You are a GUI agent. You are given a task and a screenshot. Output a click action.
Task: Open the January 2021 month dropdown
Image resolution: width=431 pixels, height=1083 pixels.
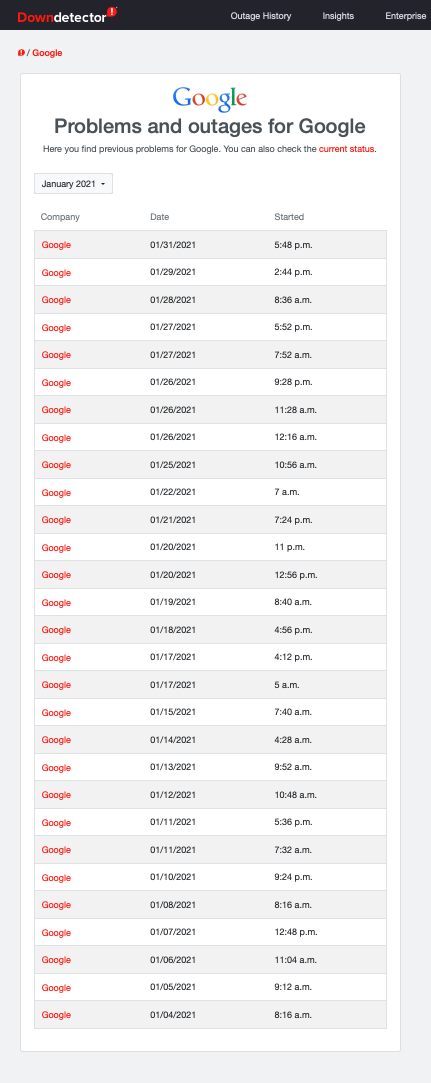click(x=73, y=184)
